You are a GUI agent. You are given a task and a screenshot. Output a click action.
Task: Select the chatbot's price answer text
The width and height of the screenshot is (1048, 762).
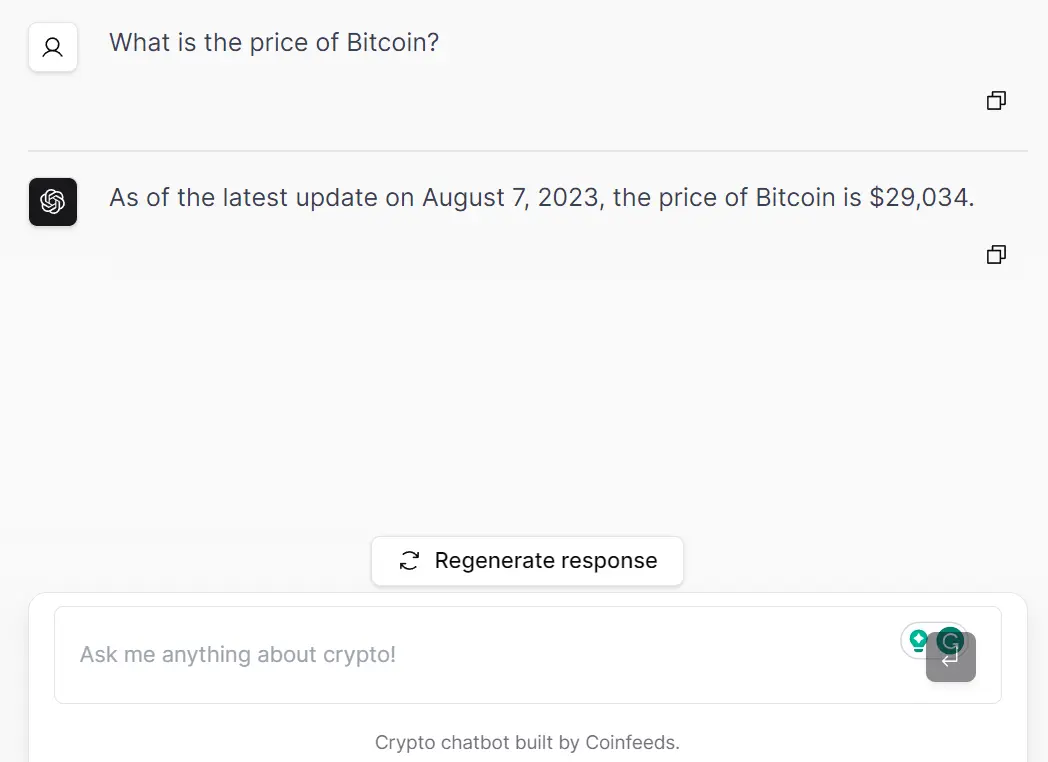[x=543, y=197]
